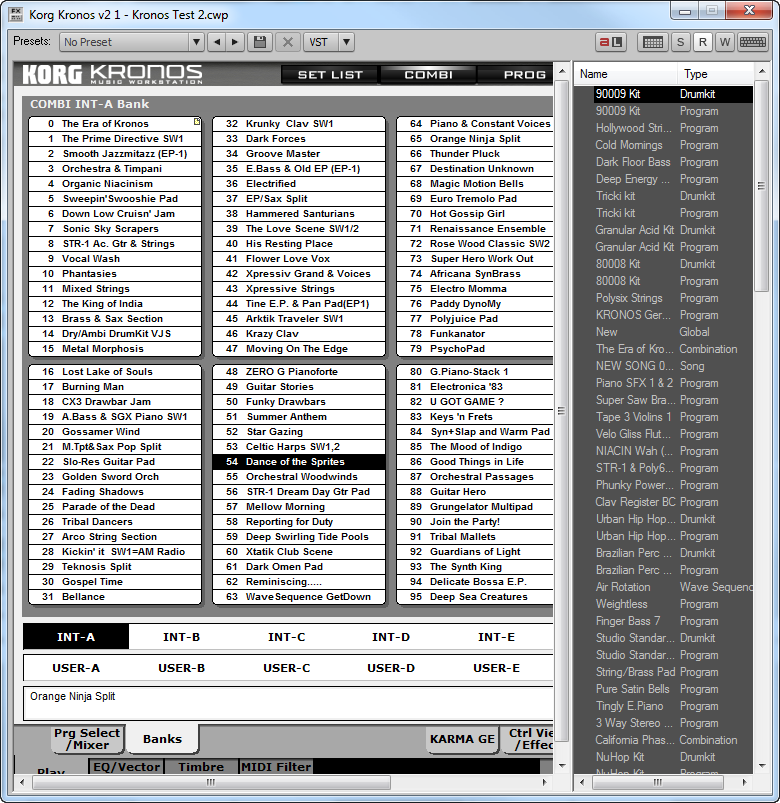The image size is (780, 803).
Task: Open the Timbre sub-tab
Action: coord(201,766)
